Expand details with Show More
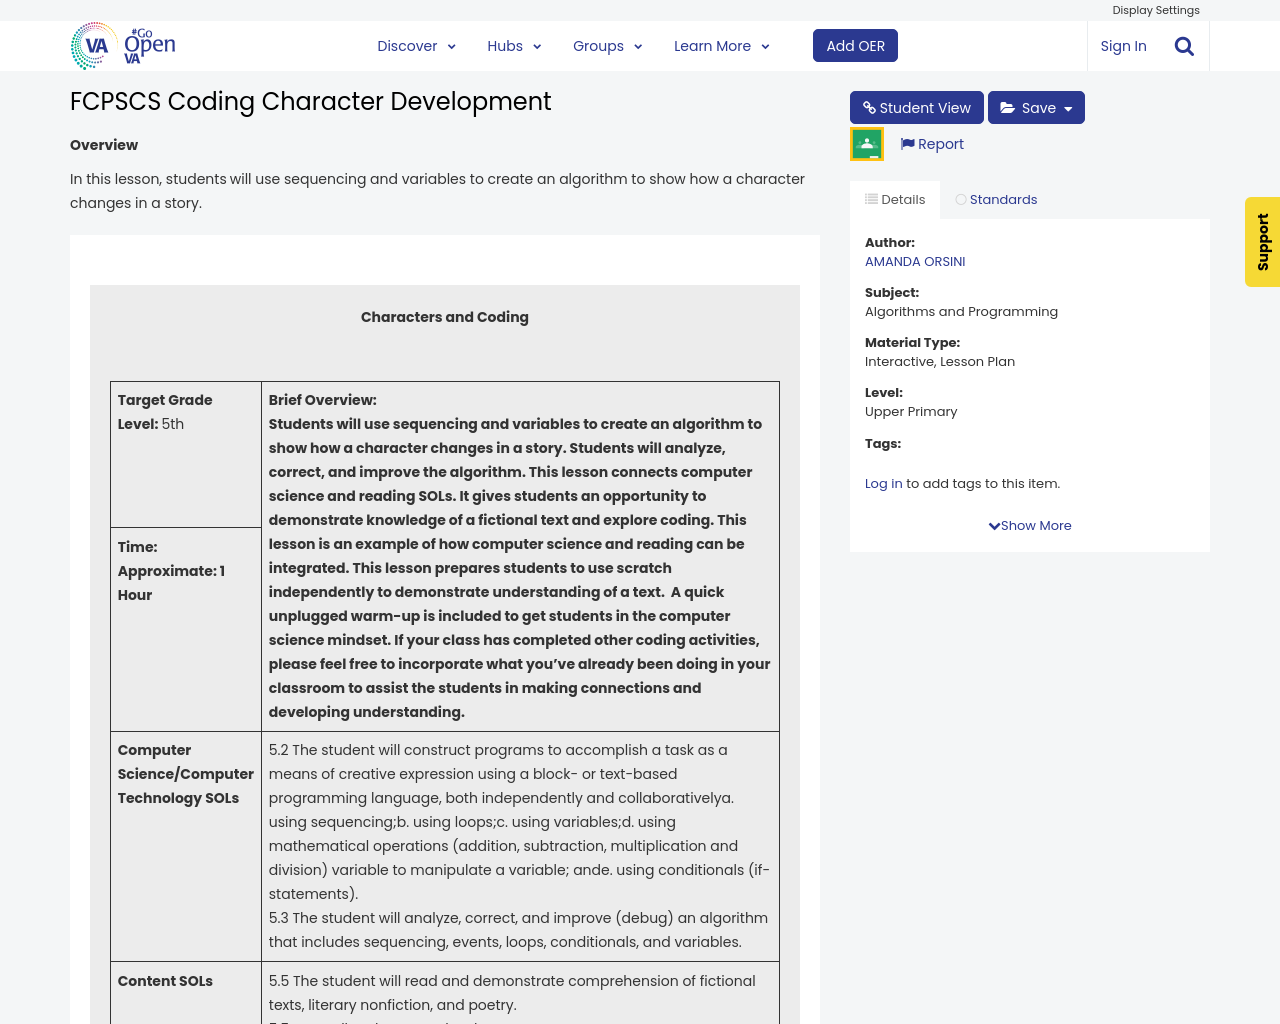This screenshot has width=1280, height=1024. pos(1030,526)
